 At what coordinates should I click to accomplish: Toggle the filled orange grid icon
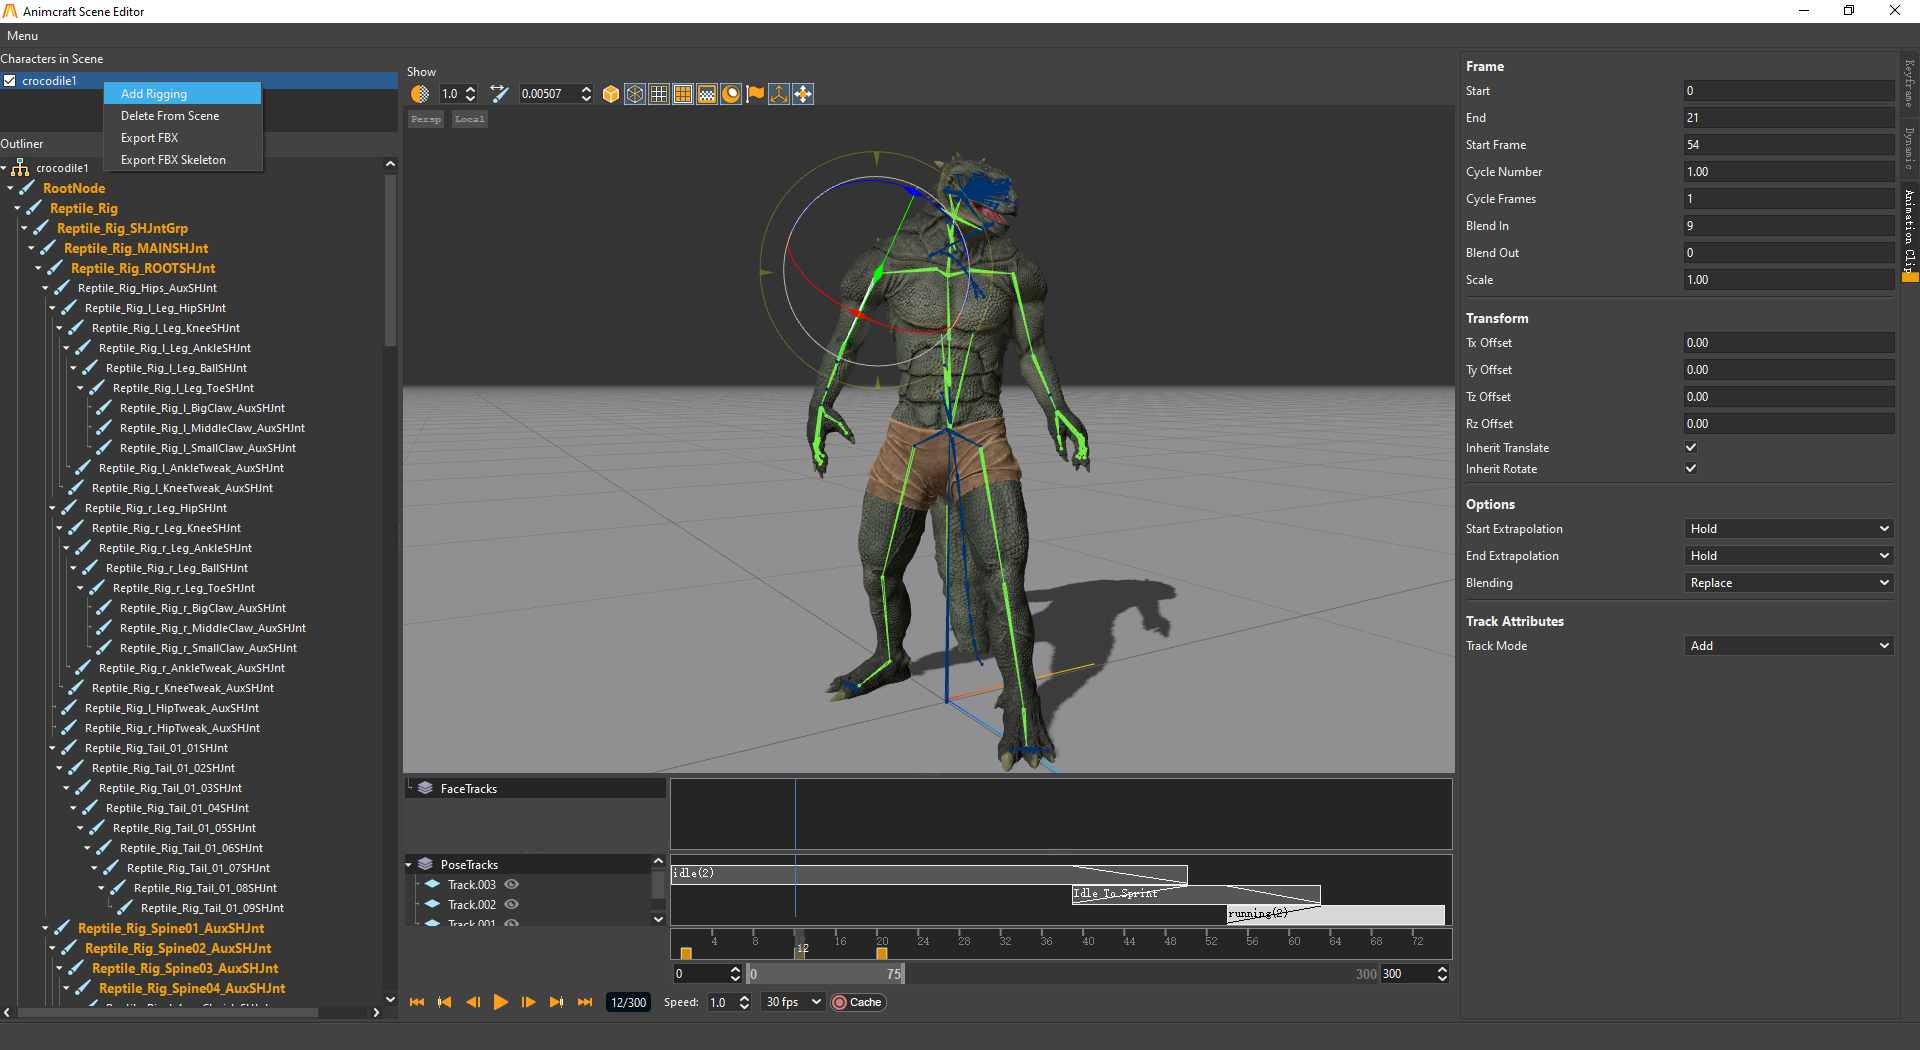[683, 94]
